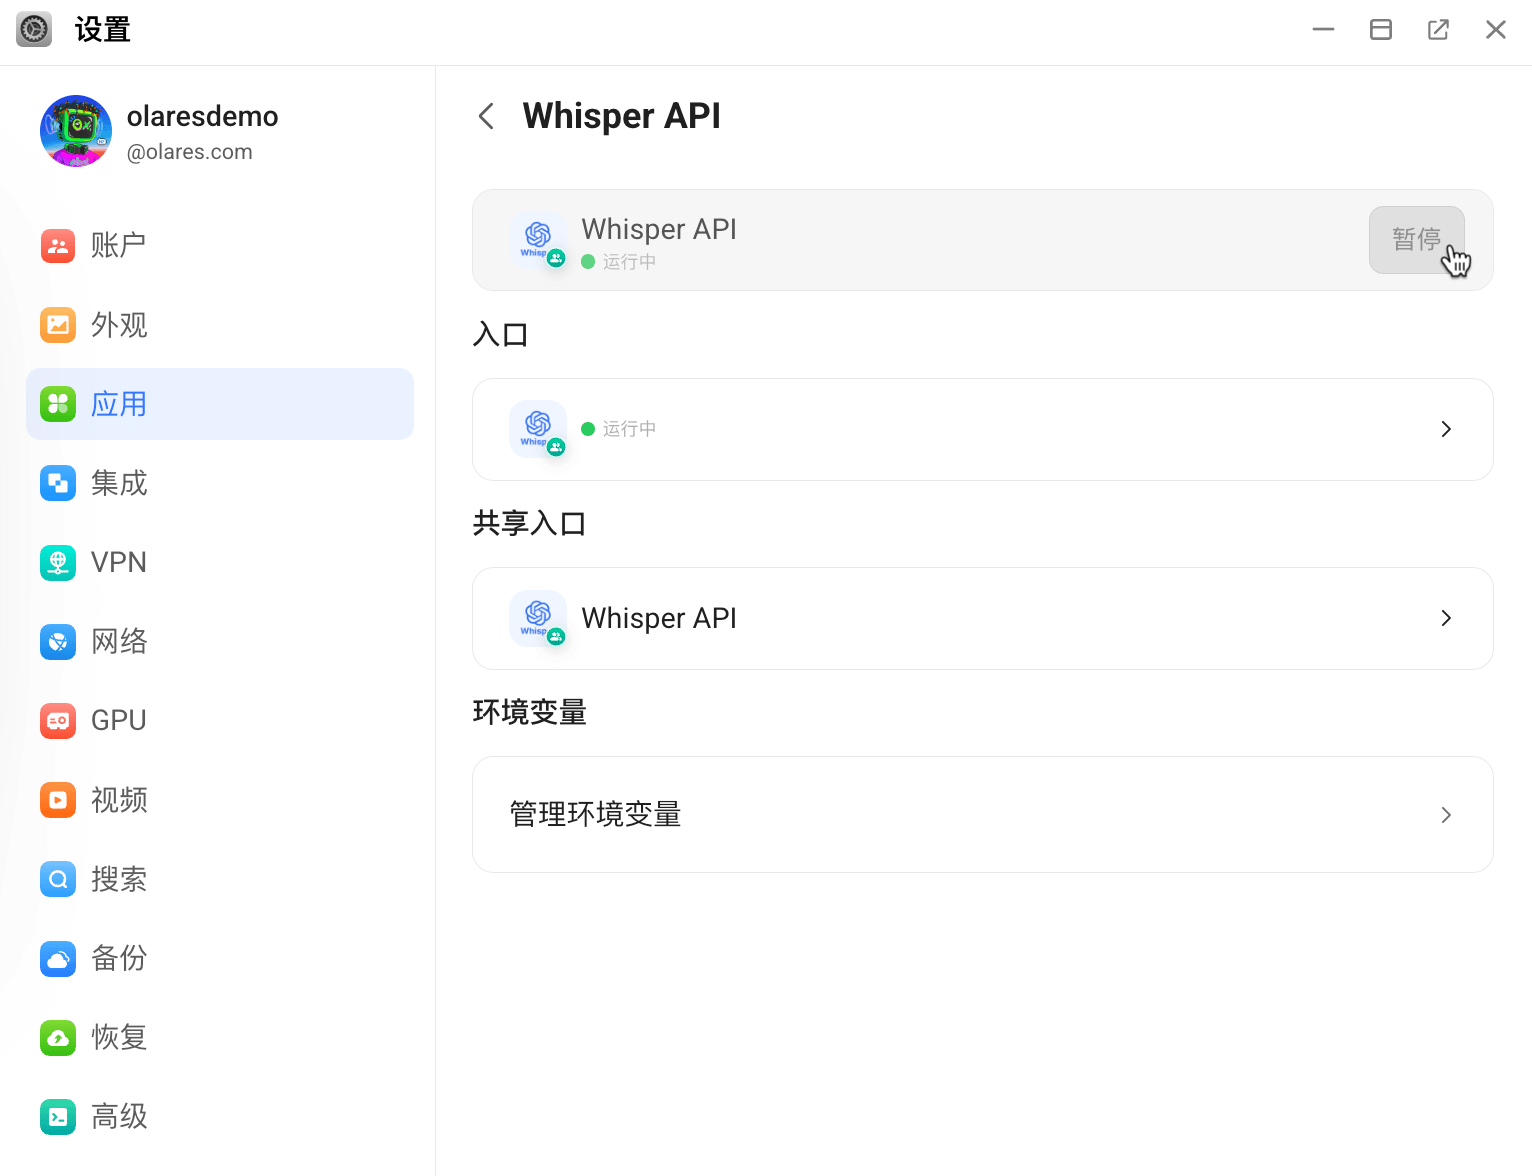Open VPN settings icon

tap(58, 562)
